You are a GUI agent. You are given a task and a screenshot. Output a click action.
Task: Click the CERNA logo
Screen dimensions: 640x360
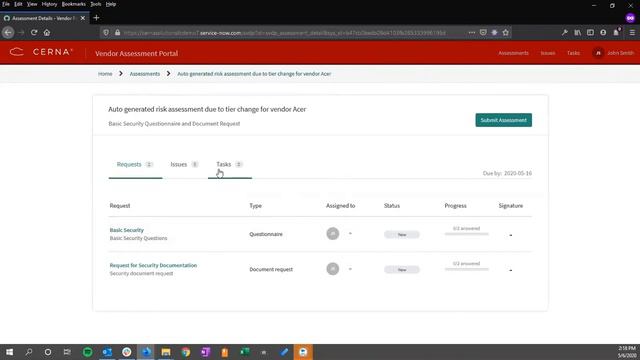(x=41, y=52)
